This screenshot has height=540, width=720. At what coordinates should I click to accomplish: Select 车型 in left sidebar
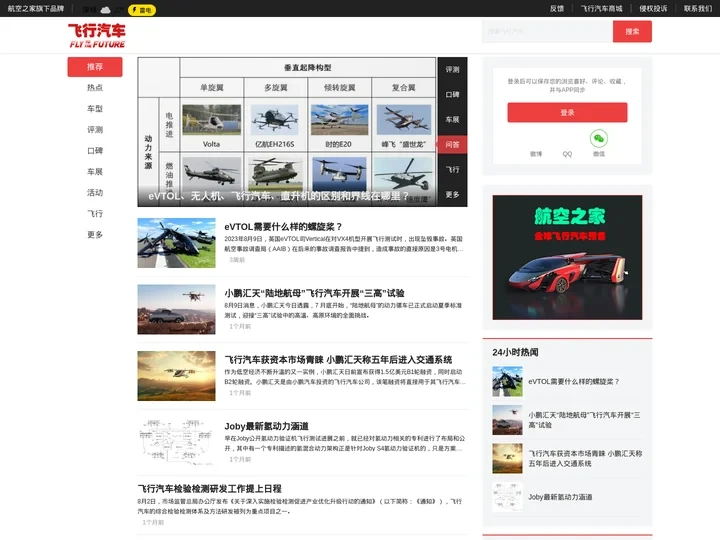coord(95,109)
